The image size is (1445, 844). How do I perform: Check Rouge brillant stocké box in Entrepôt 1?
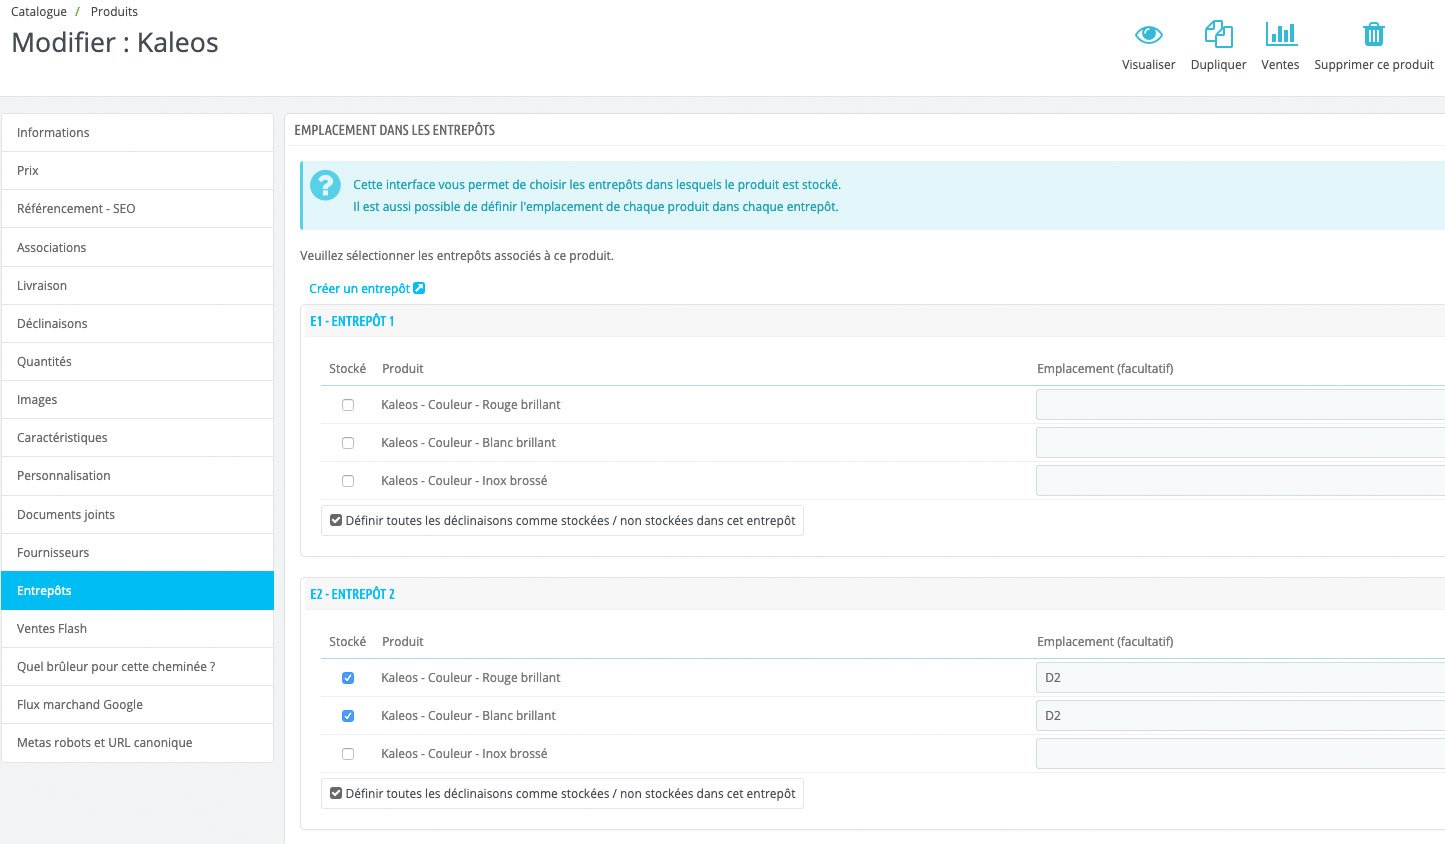click(348, 405)
